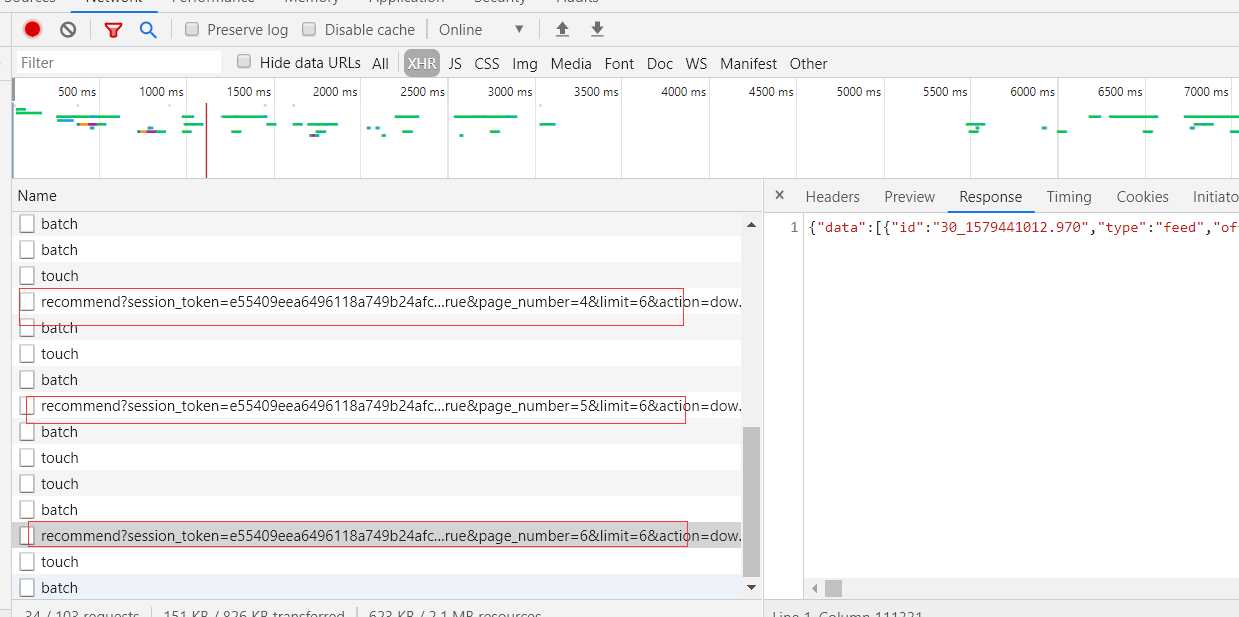Click the 3000 ms timeline label
Image resolution: width=1239 pixels, height=617 pixels.
point(510,91)
